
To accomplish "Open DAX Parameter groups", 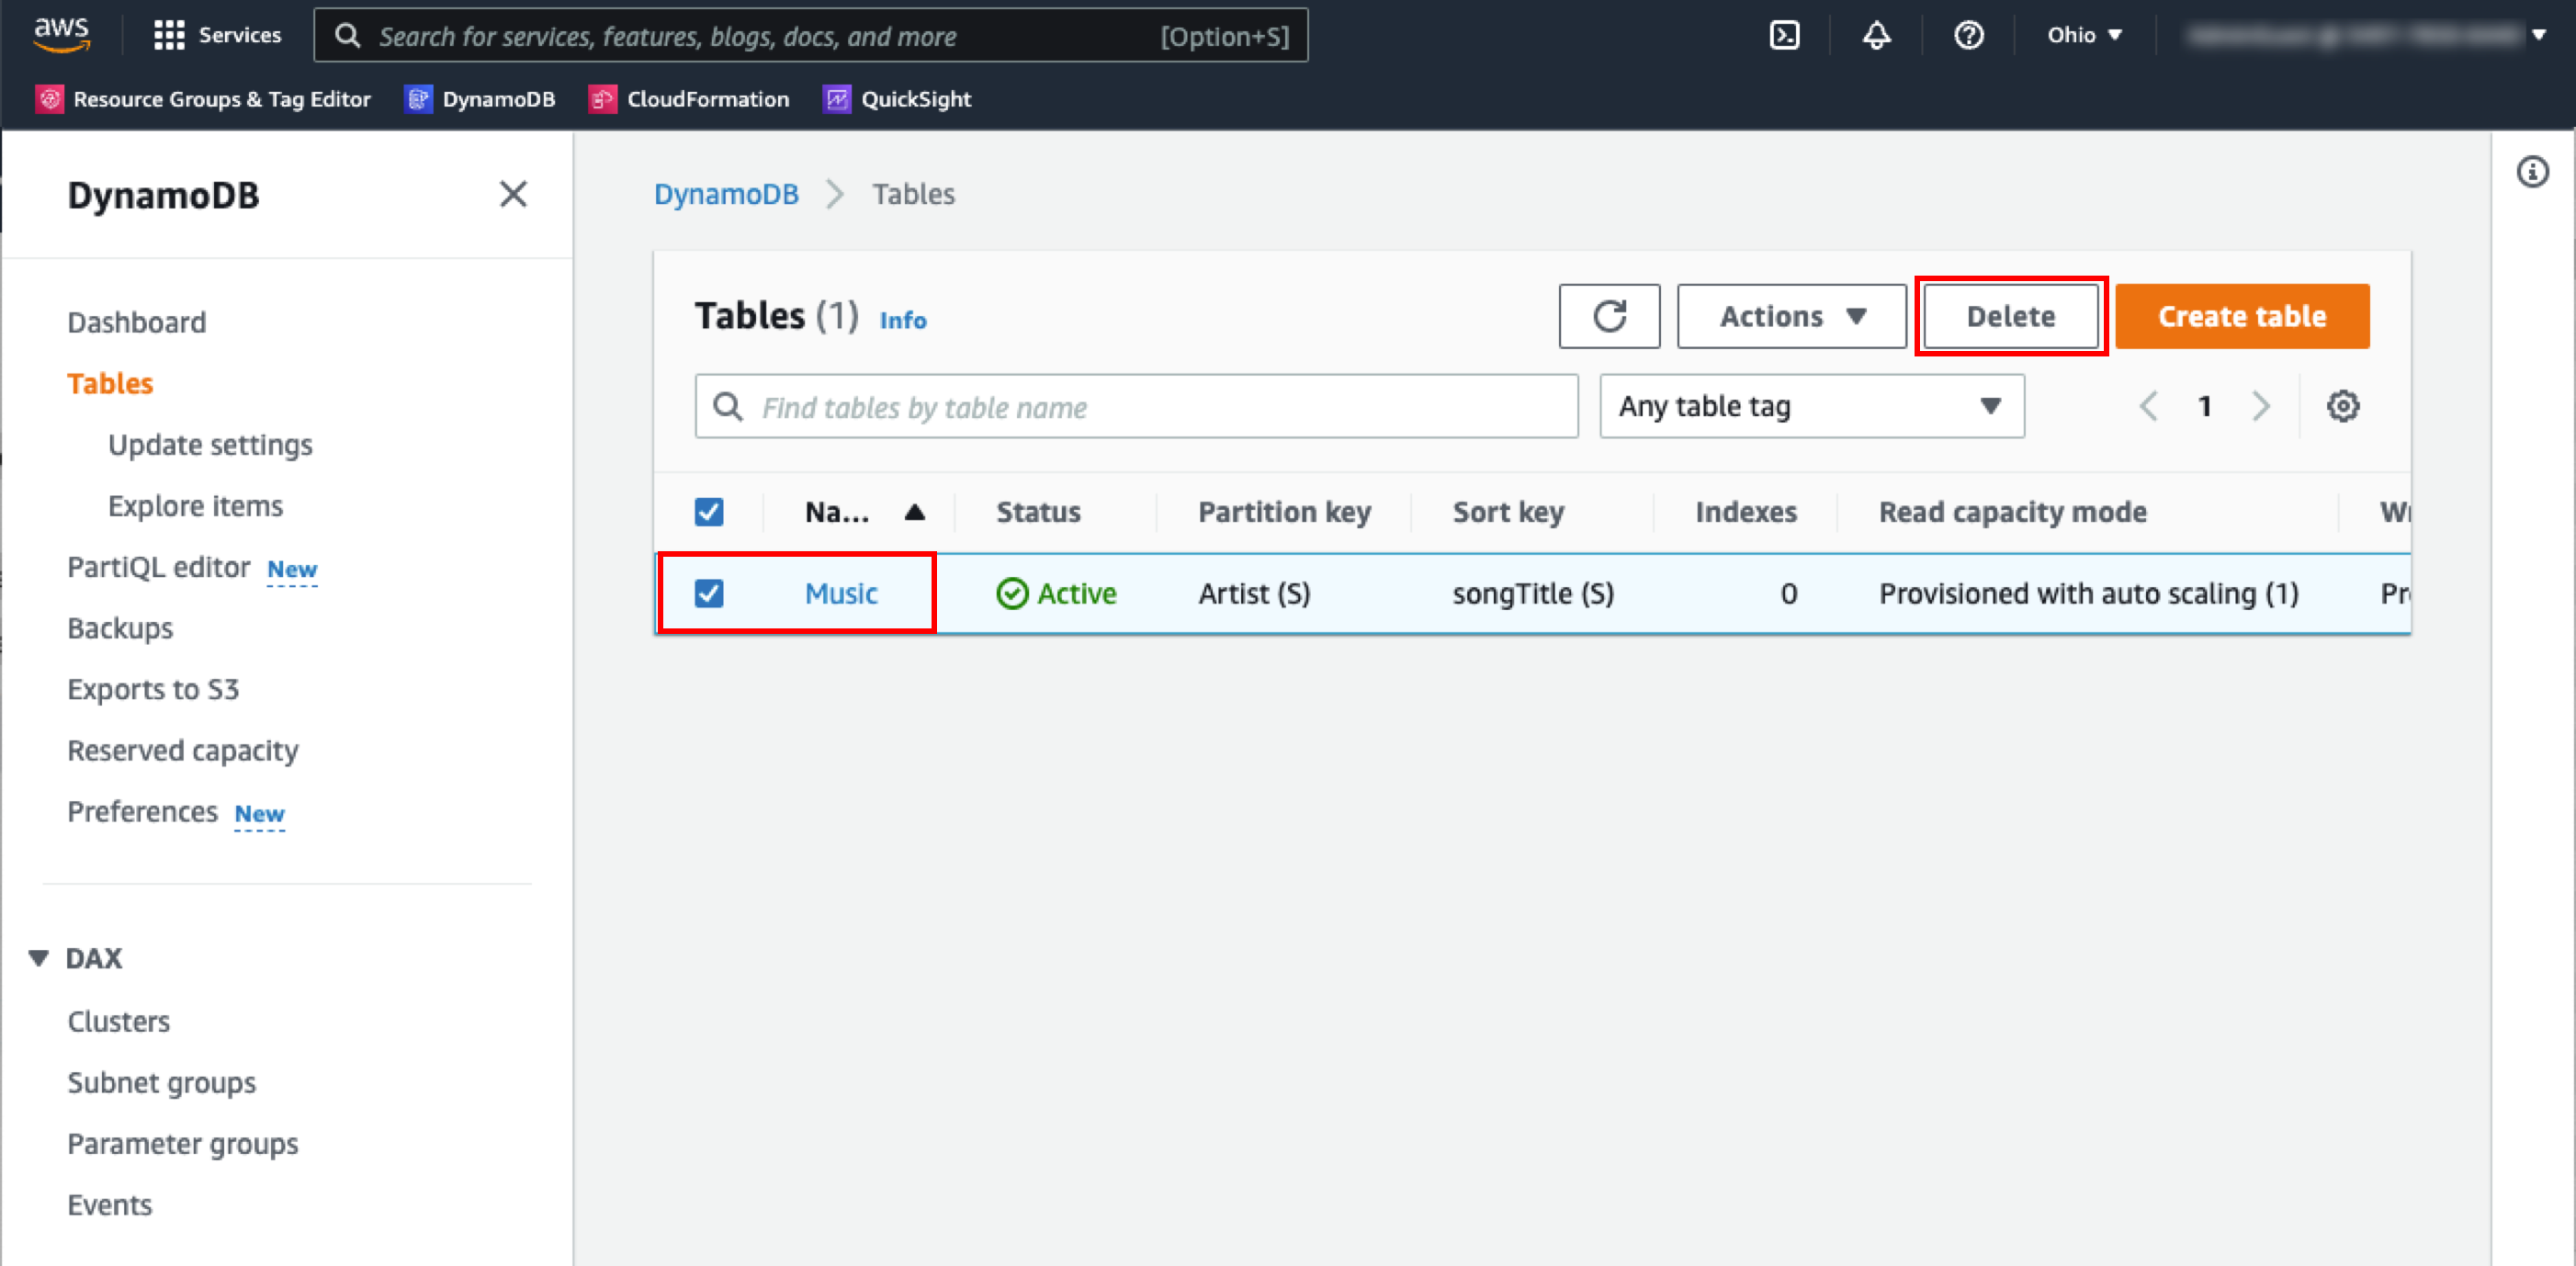I will coord(183,1143).
